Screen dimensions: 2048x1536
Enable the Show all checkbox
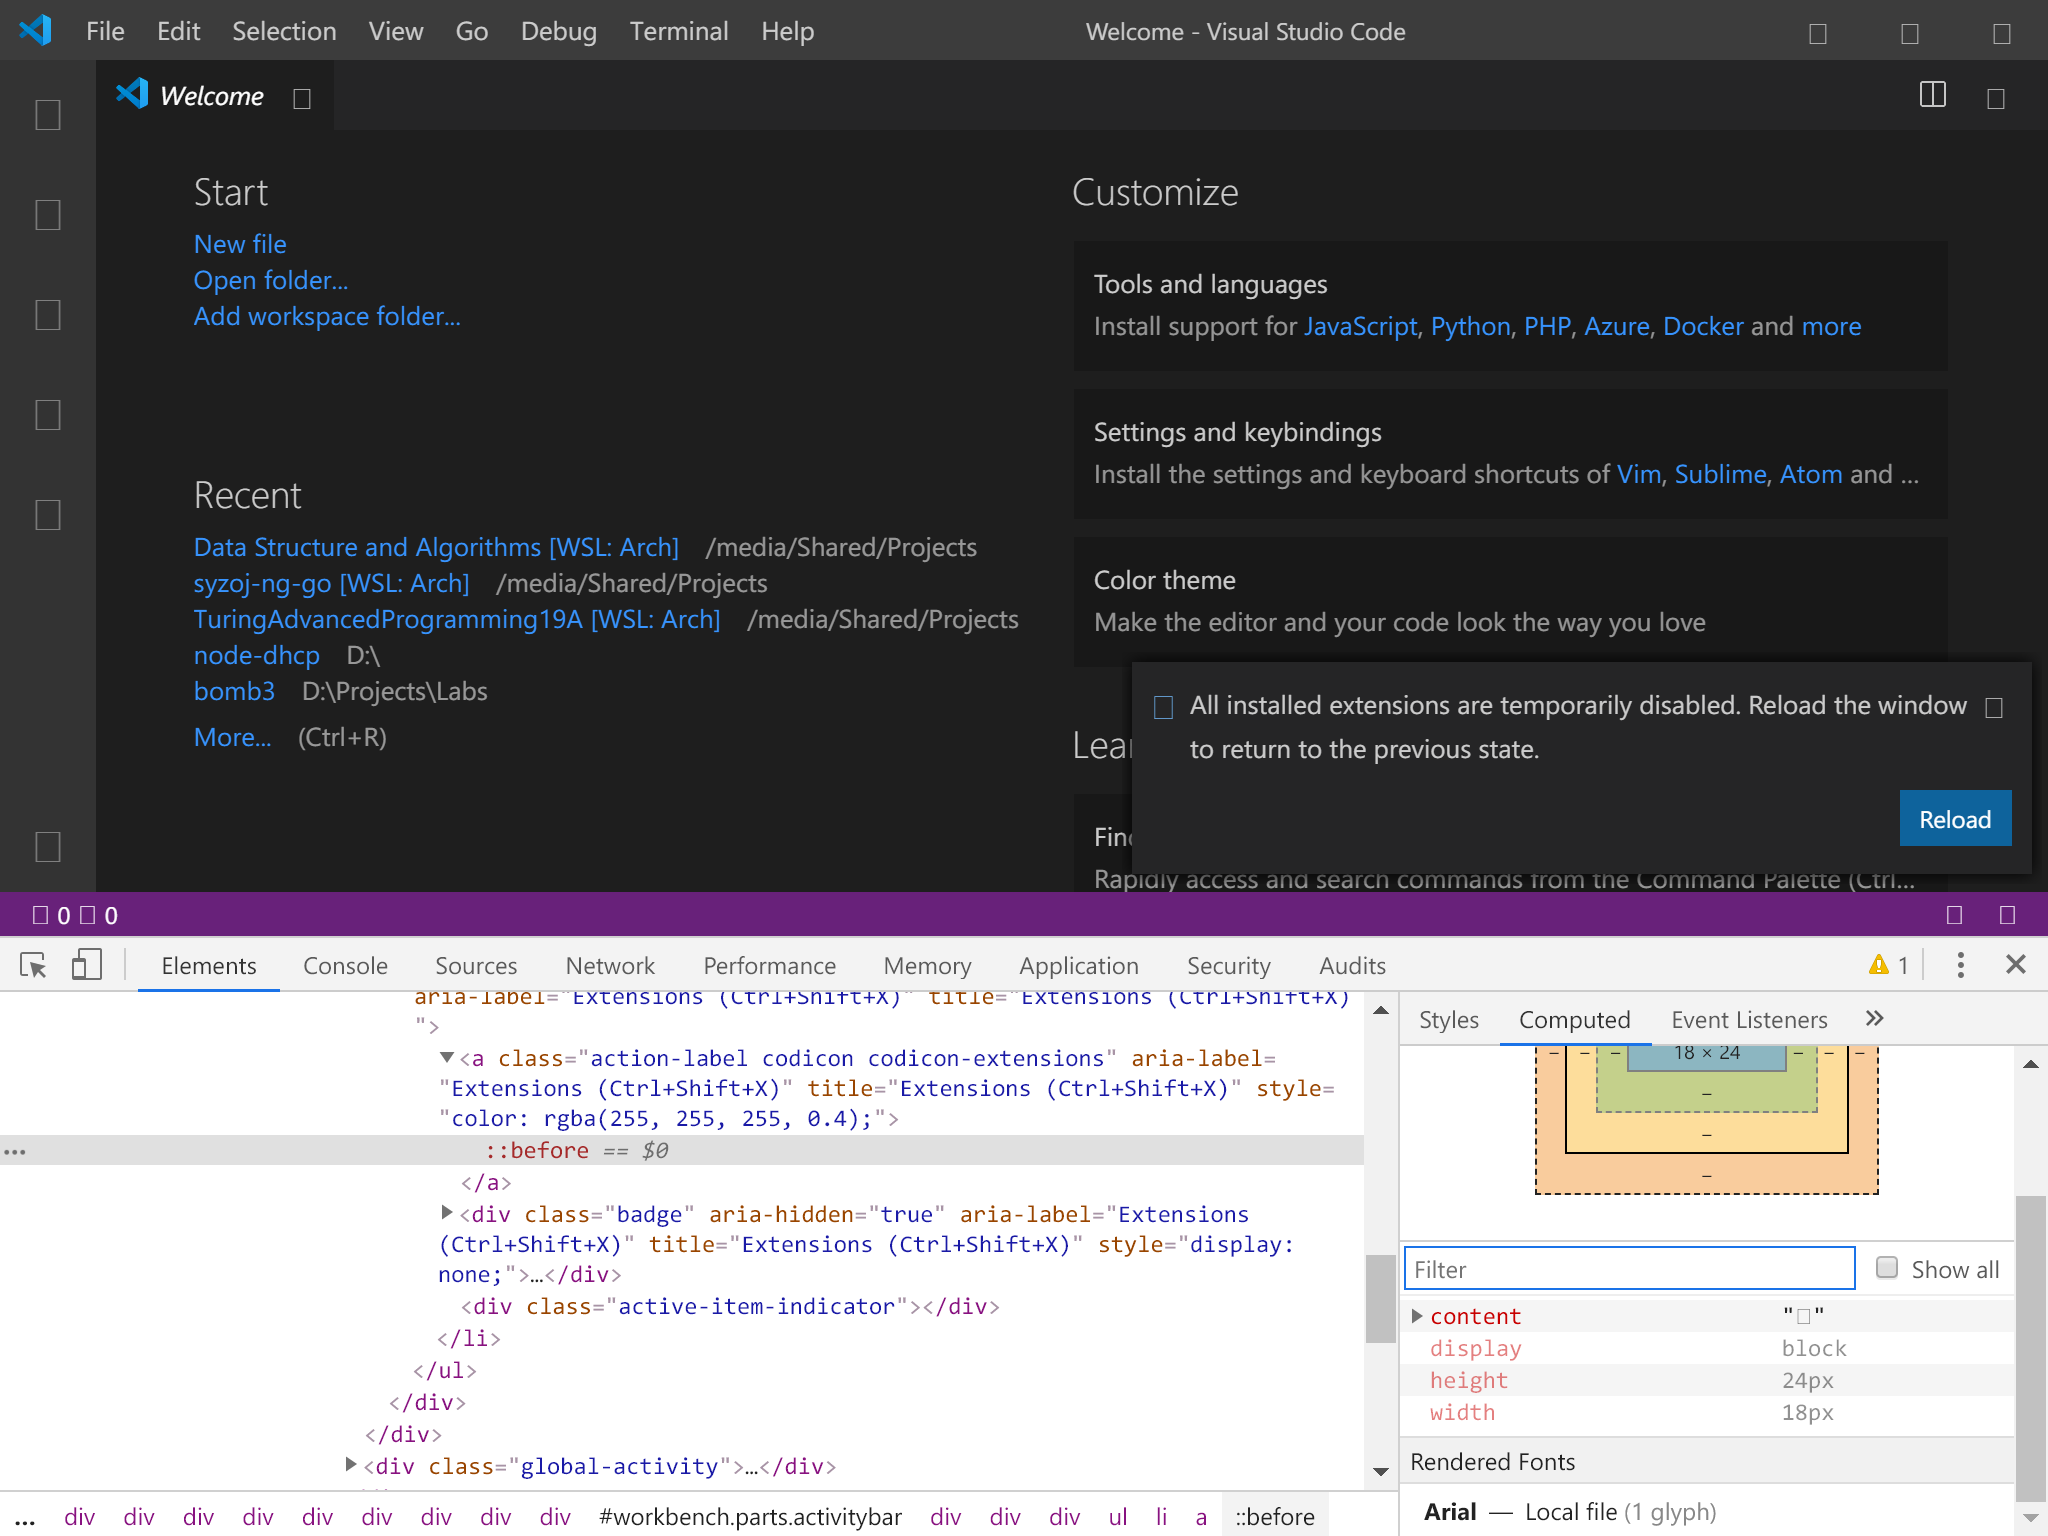pyautogui.click(x=1887, y=1268)
